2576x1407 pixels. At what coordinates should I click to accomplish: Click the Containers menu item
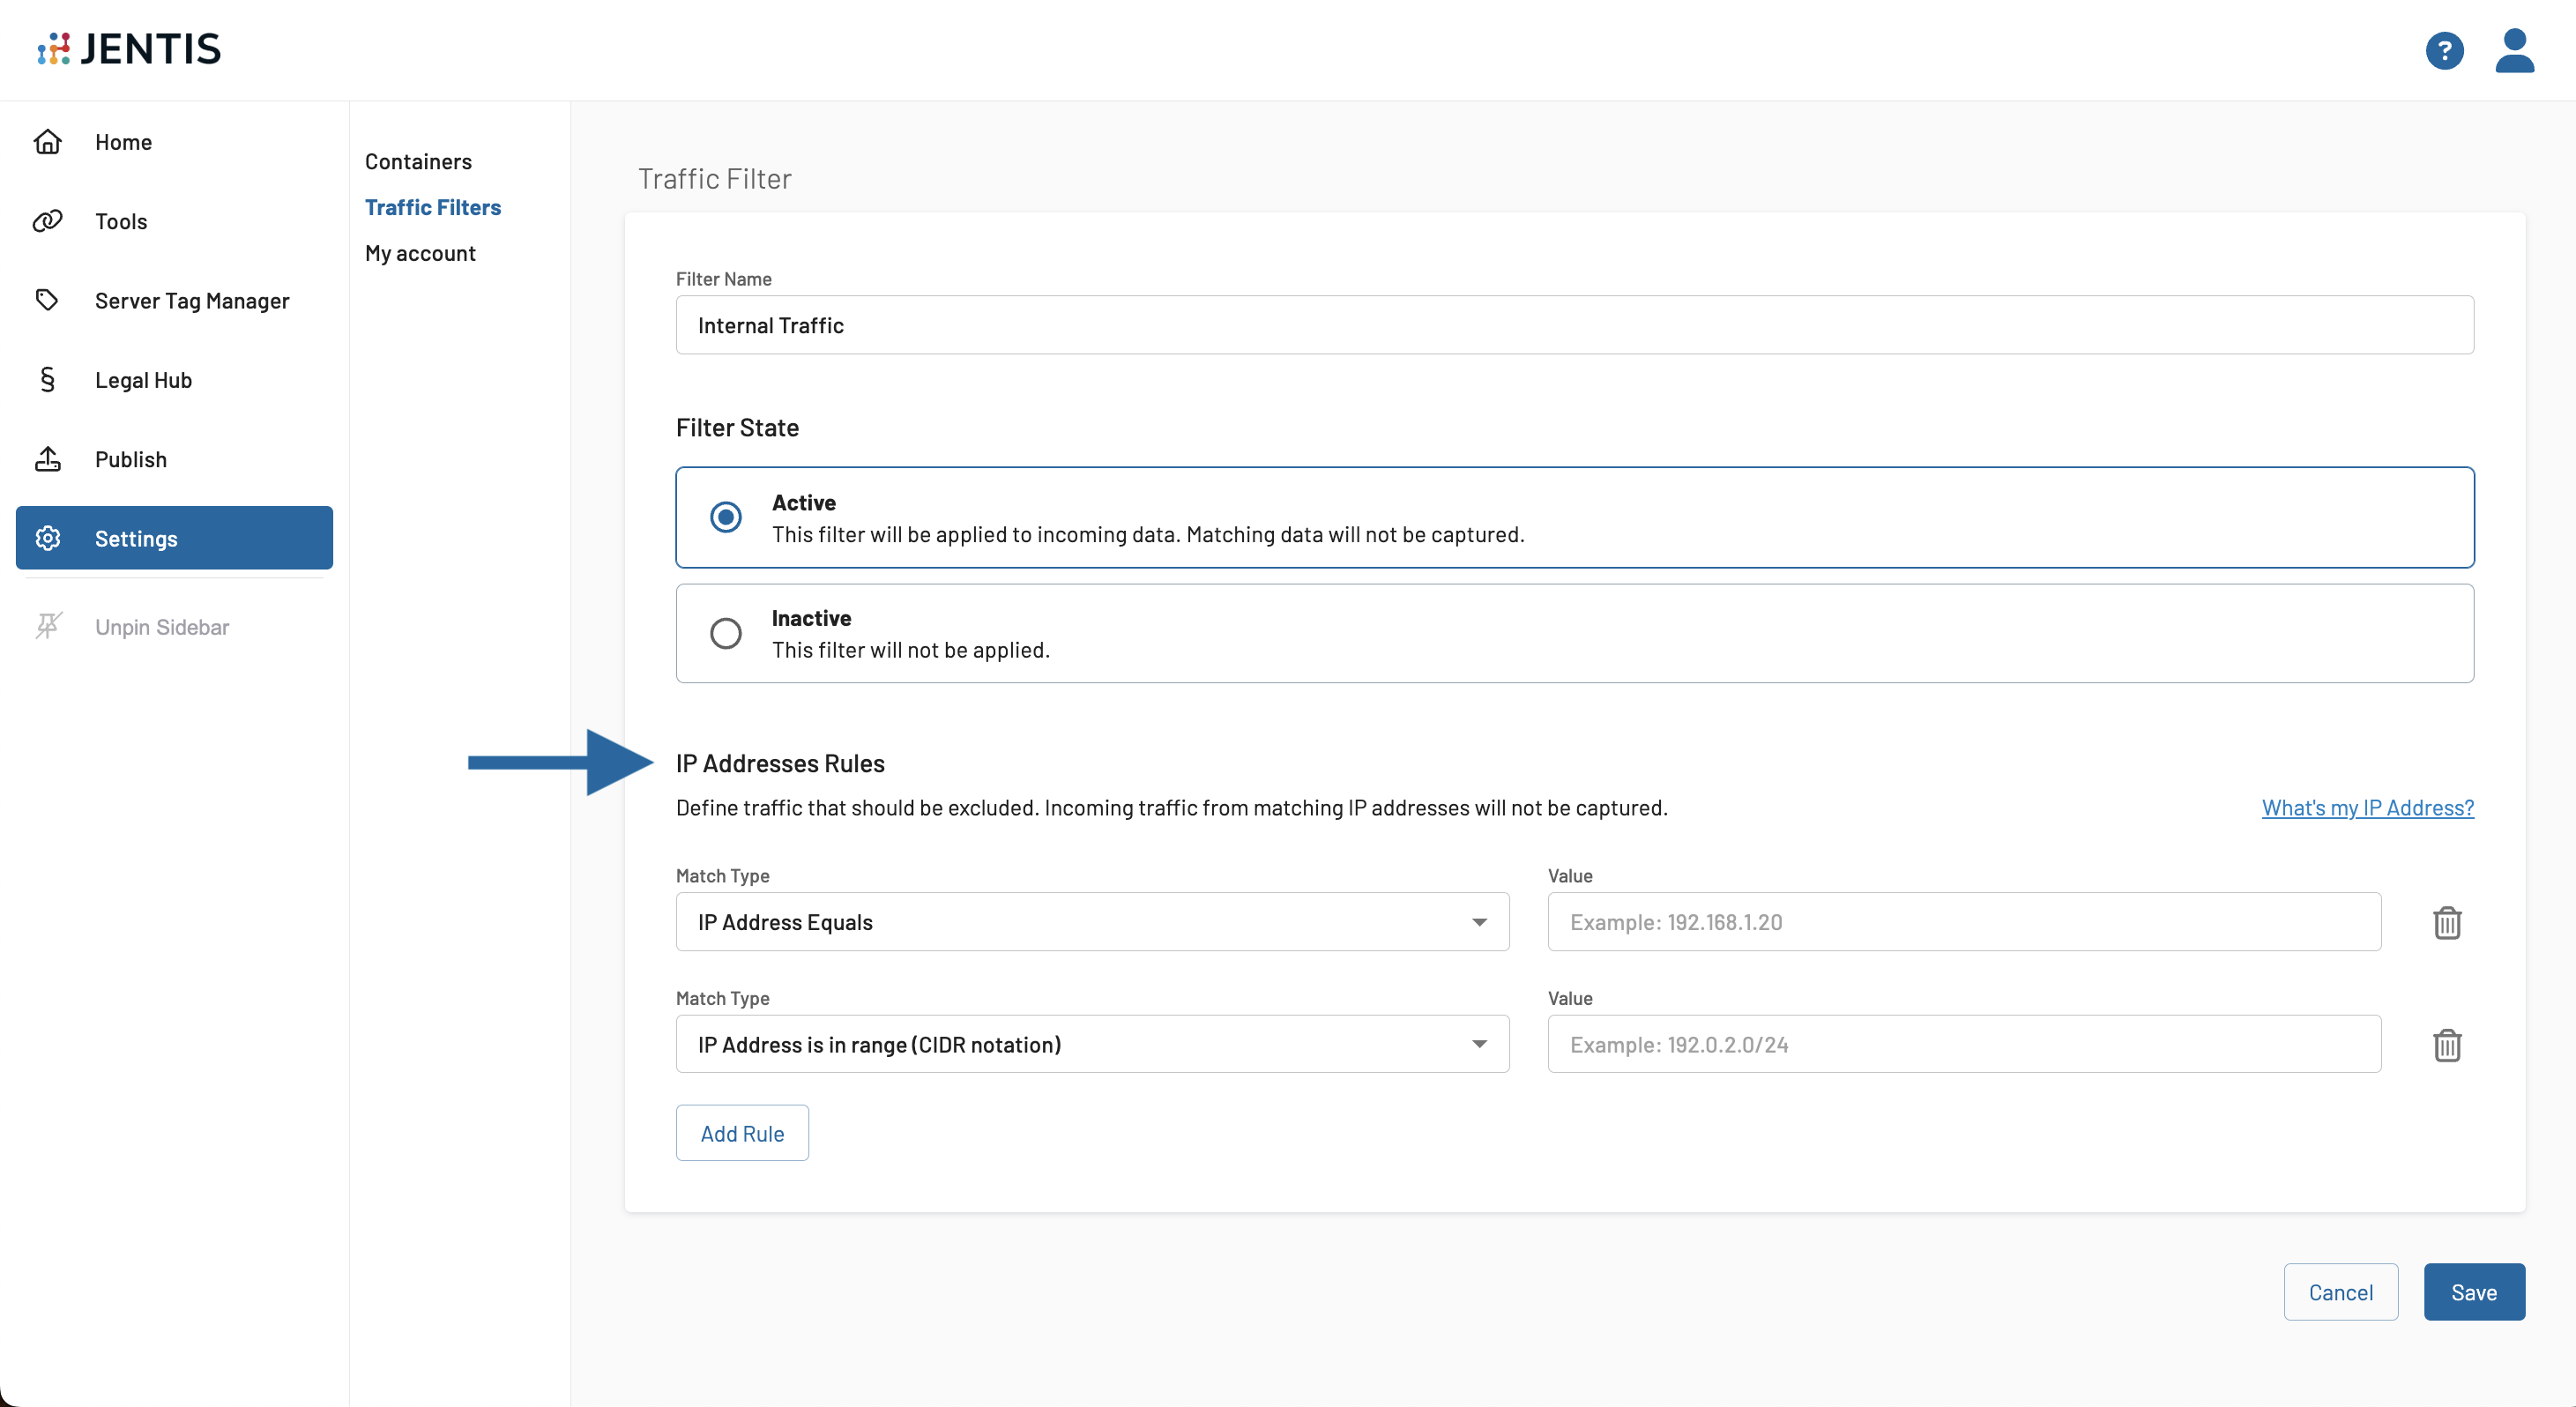click(x=418, y=160)
